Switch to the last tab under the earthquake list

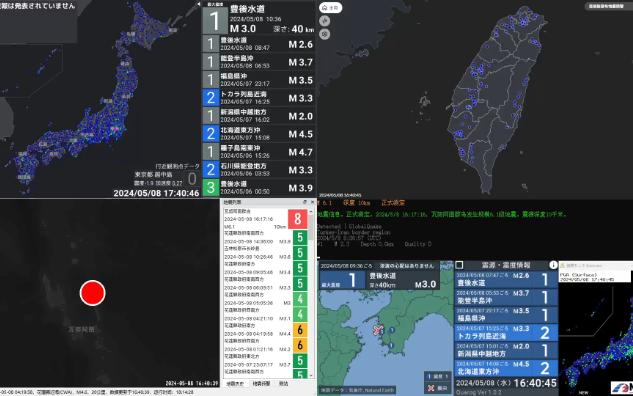point(283,383)
